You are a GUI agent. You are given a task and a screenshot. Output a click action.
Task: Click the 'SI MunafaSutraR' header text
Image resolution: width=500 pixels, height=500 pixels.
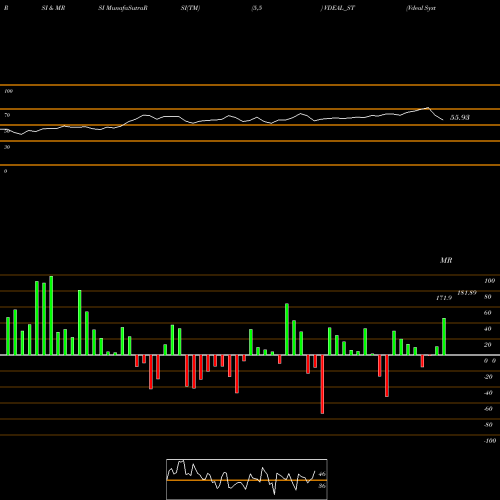click(123, 8)
